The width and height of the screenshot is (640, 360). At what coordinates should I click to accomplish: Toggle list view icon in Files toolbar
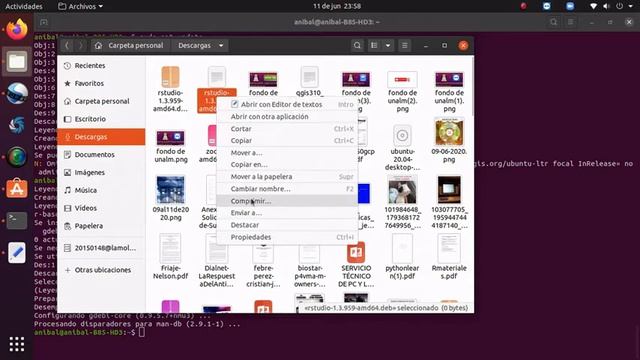(x=374, y=45)
